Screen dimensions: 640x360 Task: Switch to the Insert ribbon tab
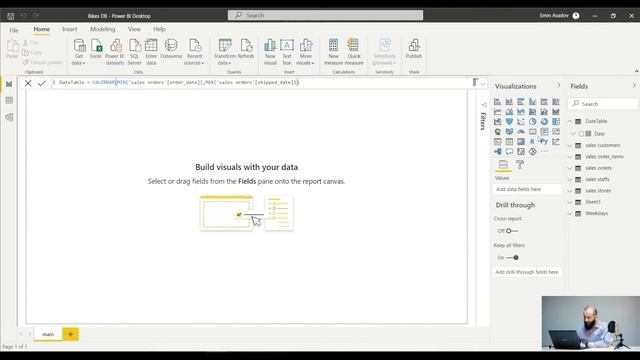[x=70, y=29]
